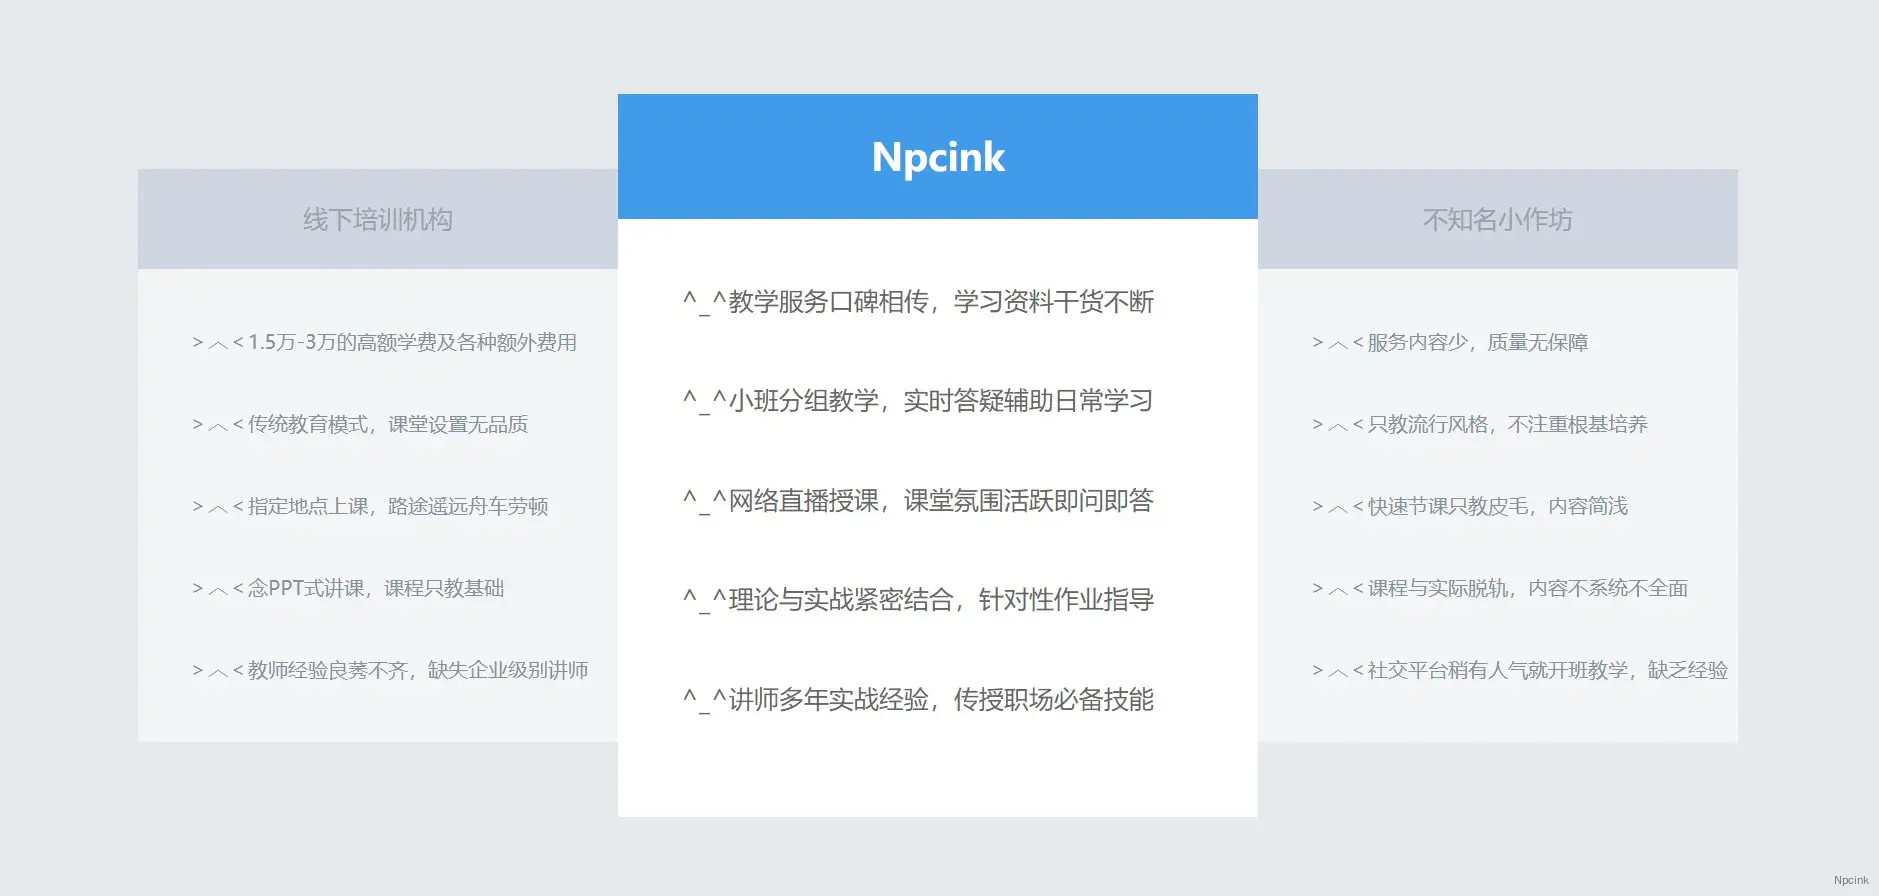Select the 念PPT式讲课，课程只教基础 line

375,589
